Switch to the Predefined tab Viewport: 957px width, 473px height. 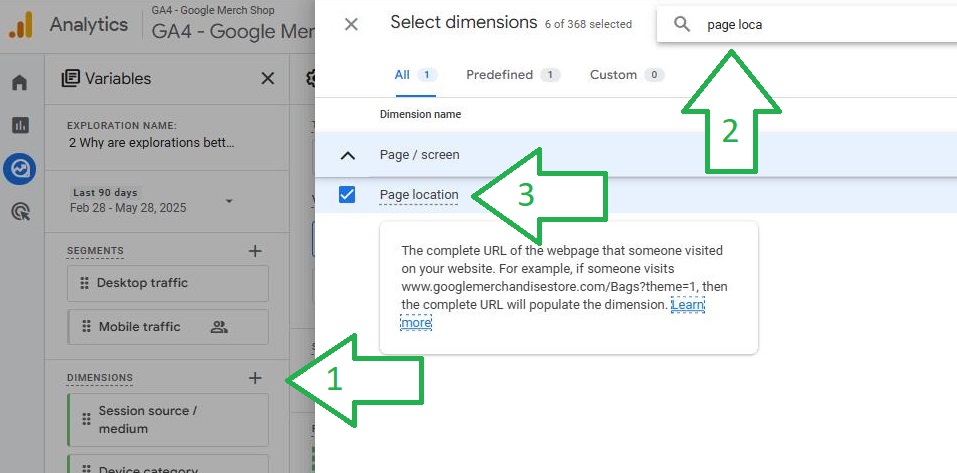click(513, 74)
